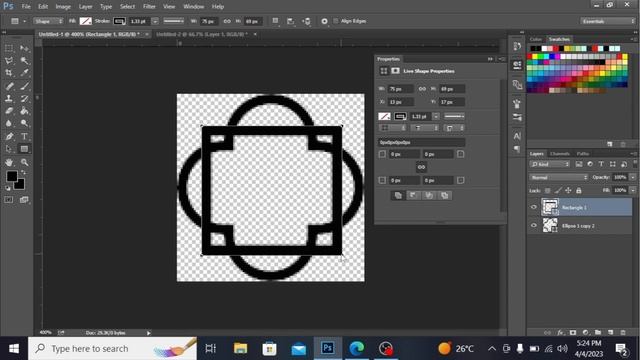Select the History Brush tool
640x360 pixels.
24,98
